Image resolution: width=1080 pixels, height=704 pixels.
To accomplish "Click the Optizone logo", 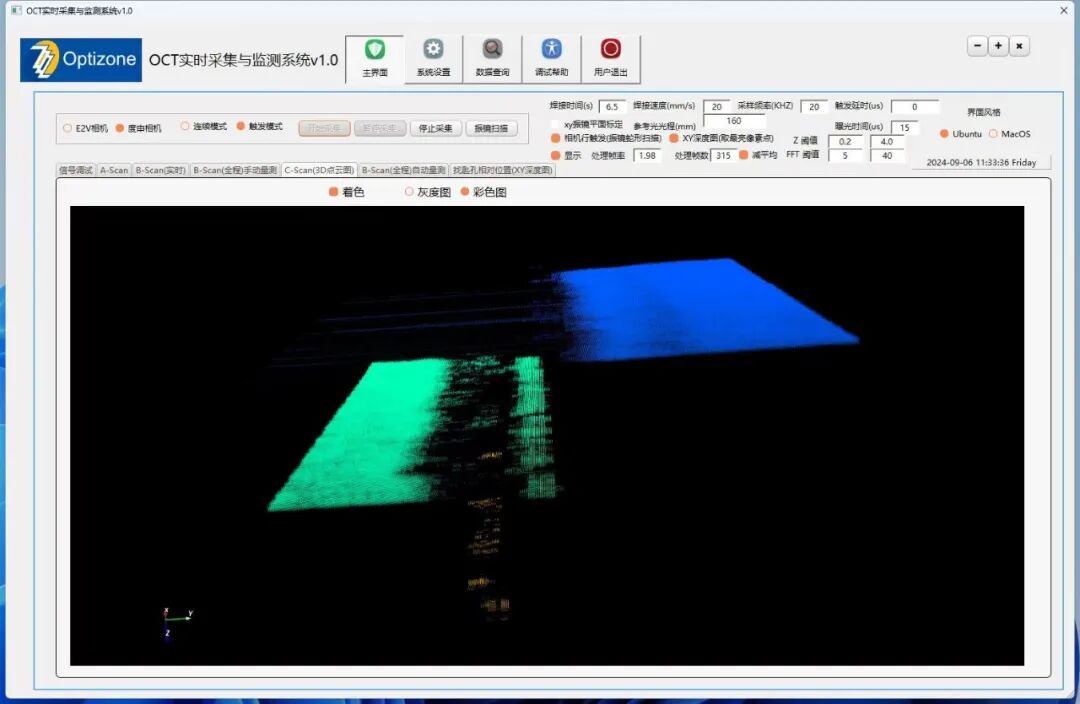I will point(81,60).
